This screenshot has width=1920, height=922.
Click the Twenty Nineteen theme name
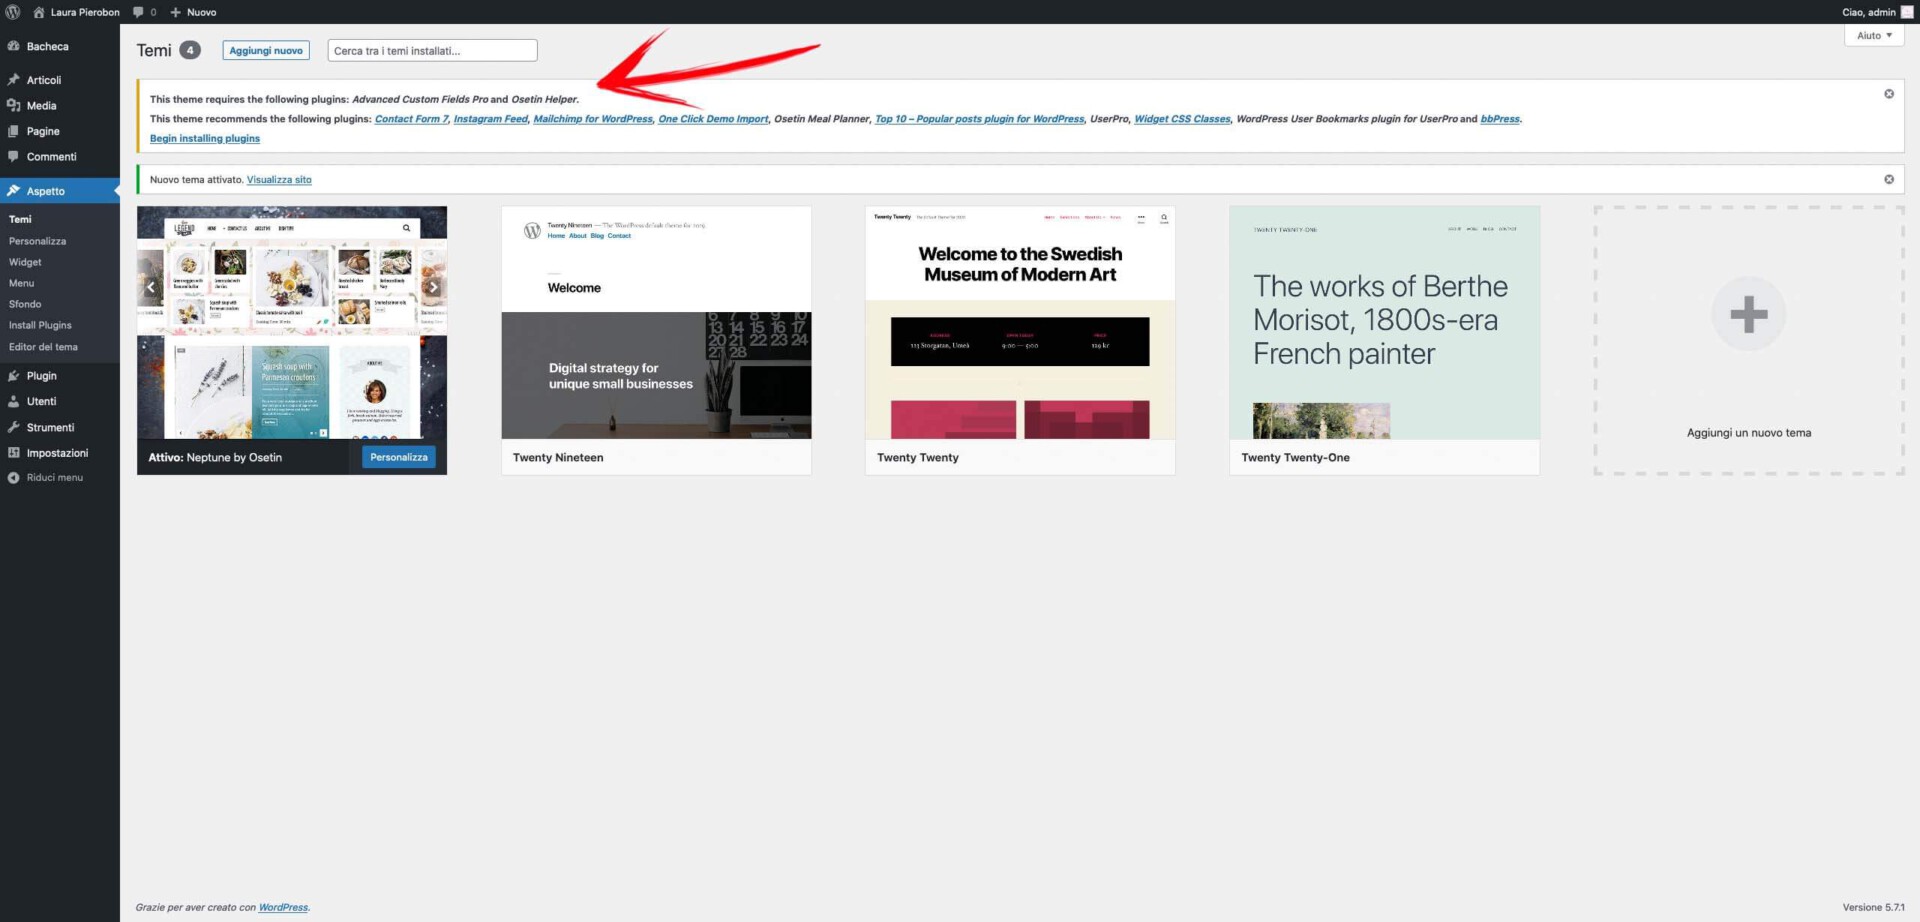pos(558,457)
